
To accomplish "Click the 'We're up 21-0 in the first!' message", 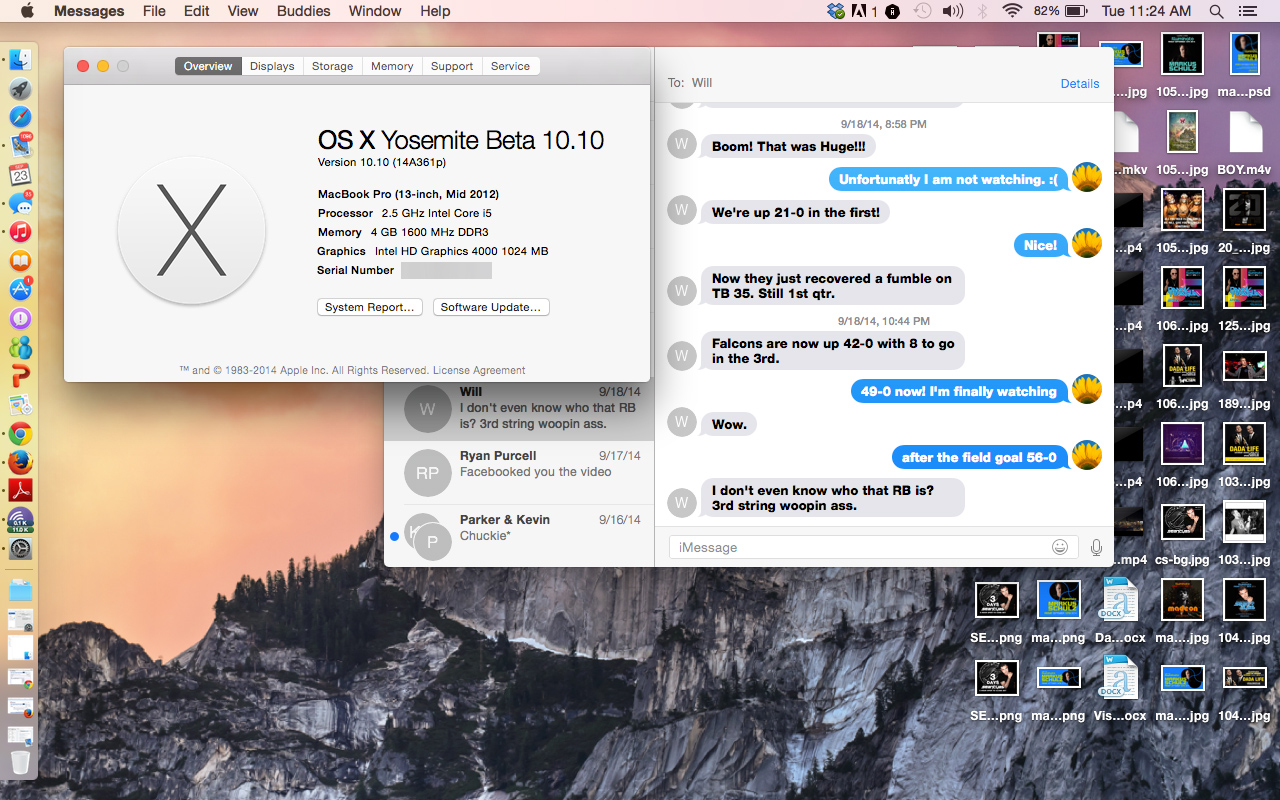I will coord(796,212).
